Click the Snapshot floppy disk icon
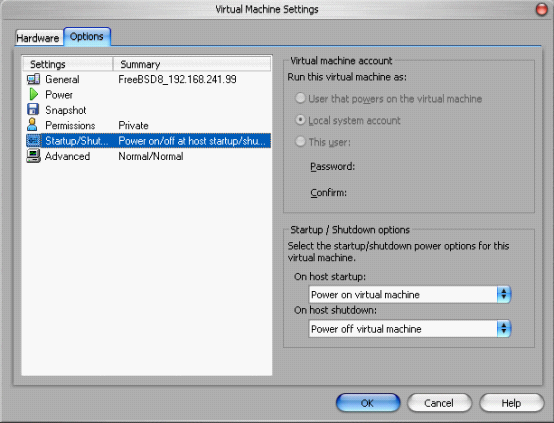Image resolution: width=554 pixels, height=423 pixels. pyautogui.click(x=33, y=110)
